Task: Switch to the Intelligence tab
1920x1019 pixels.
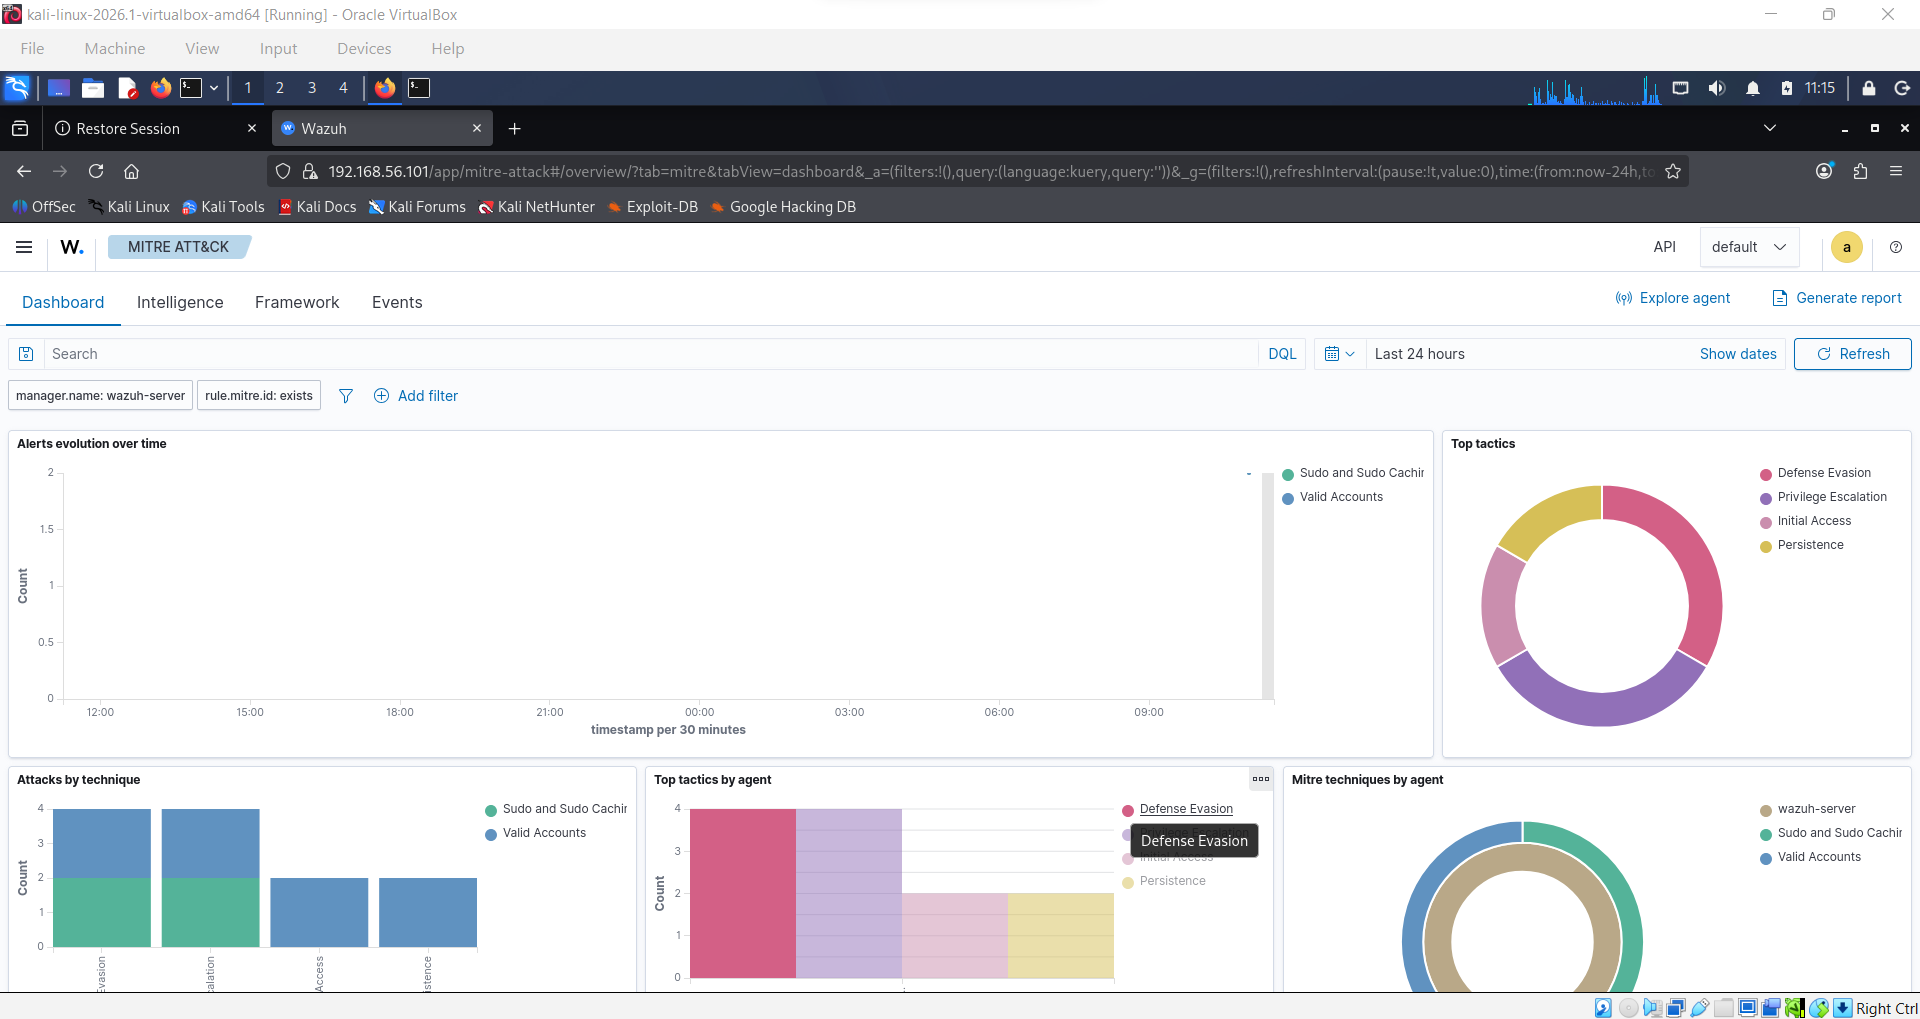Action: (180, 302)
